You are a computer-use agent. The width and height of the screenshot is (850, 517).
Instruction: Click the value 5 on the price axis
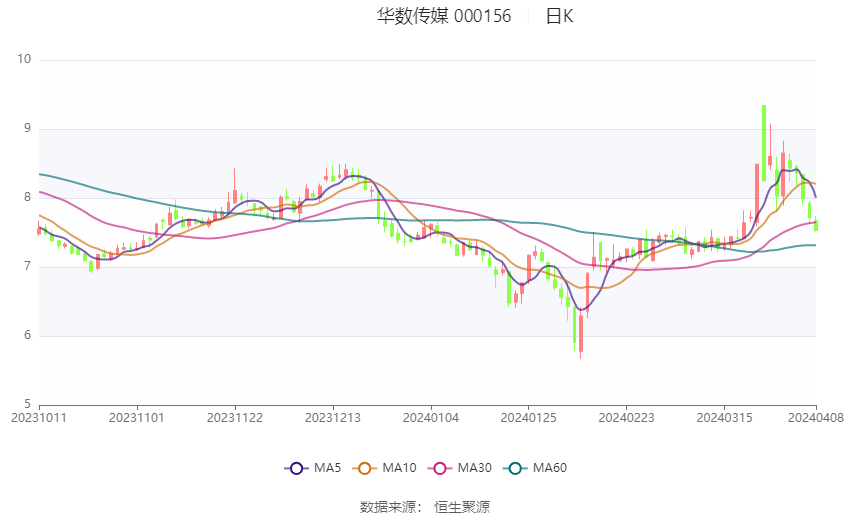pyautogui.click(x=28, y=404)
